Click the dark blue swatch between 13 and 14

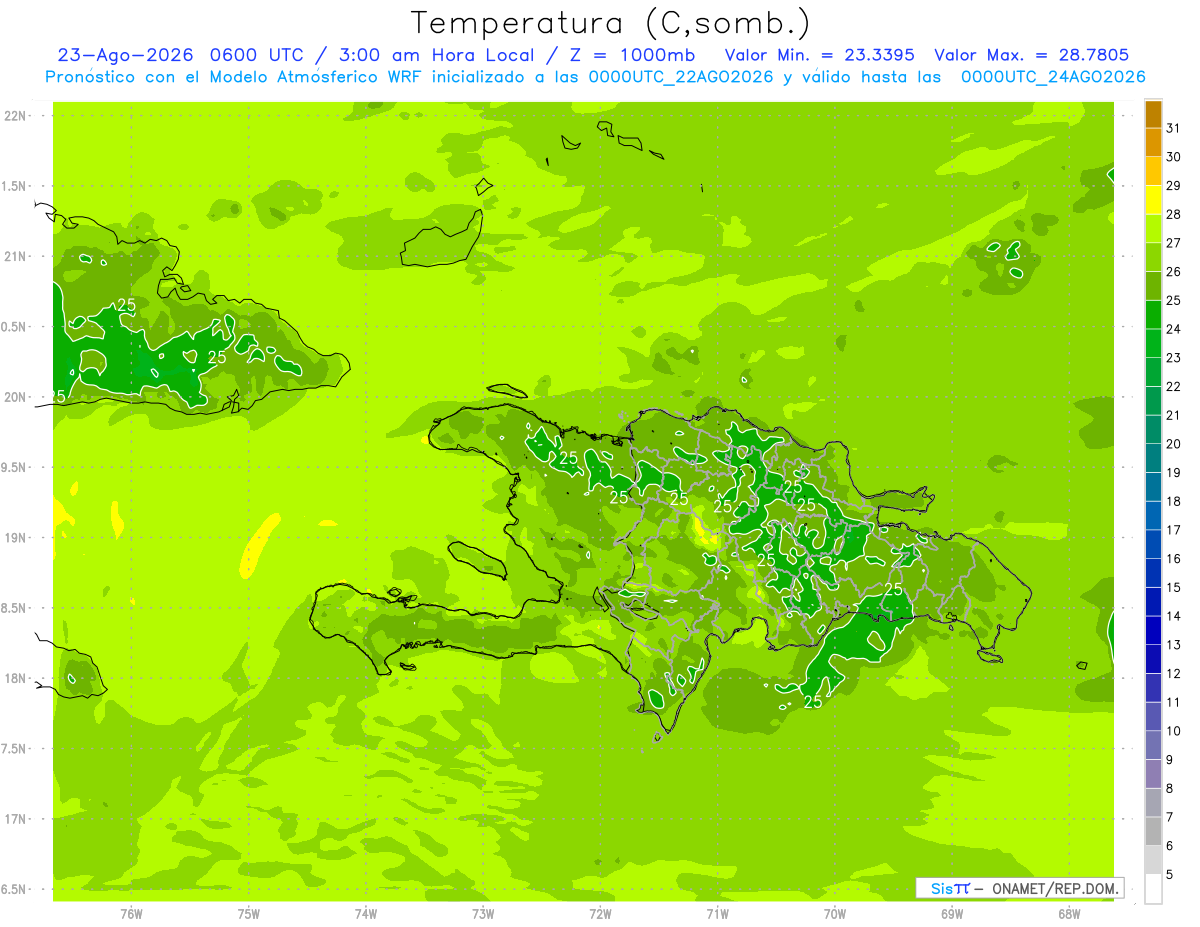1153,630
